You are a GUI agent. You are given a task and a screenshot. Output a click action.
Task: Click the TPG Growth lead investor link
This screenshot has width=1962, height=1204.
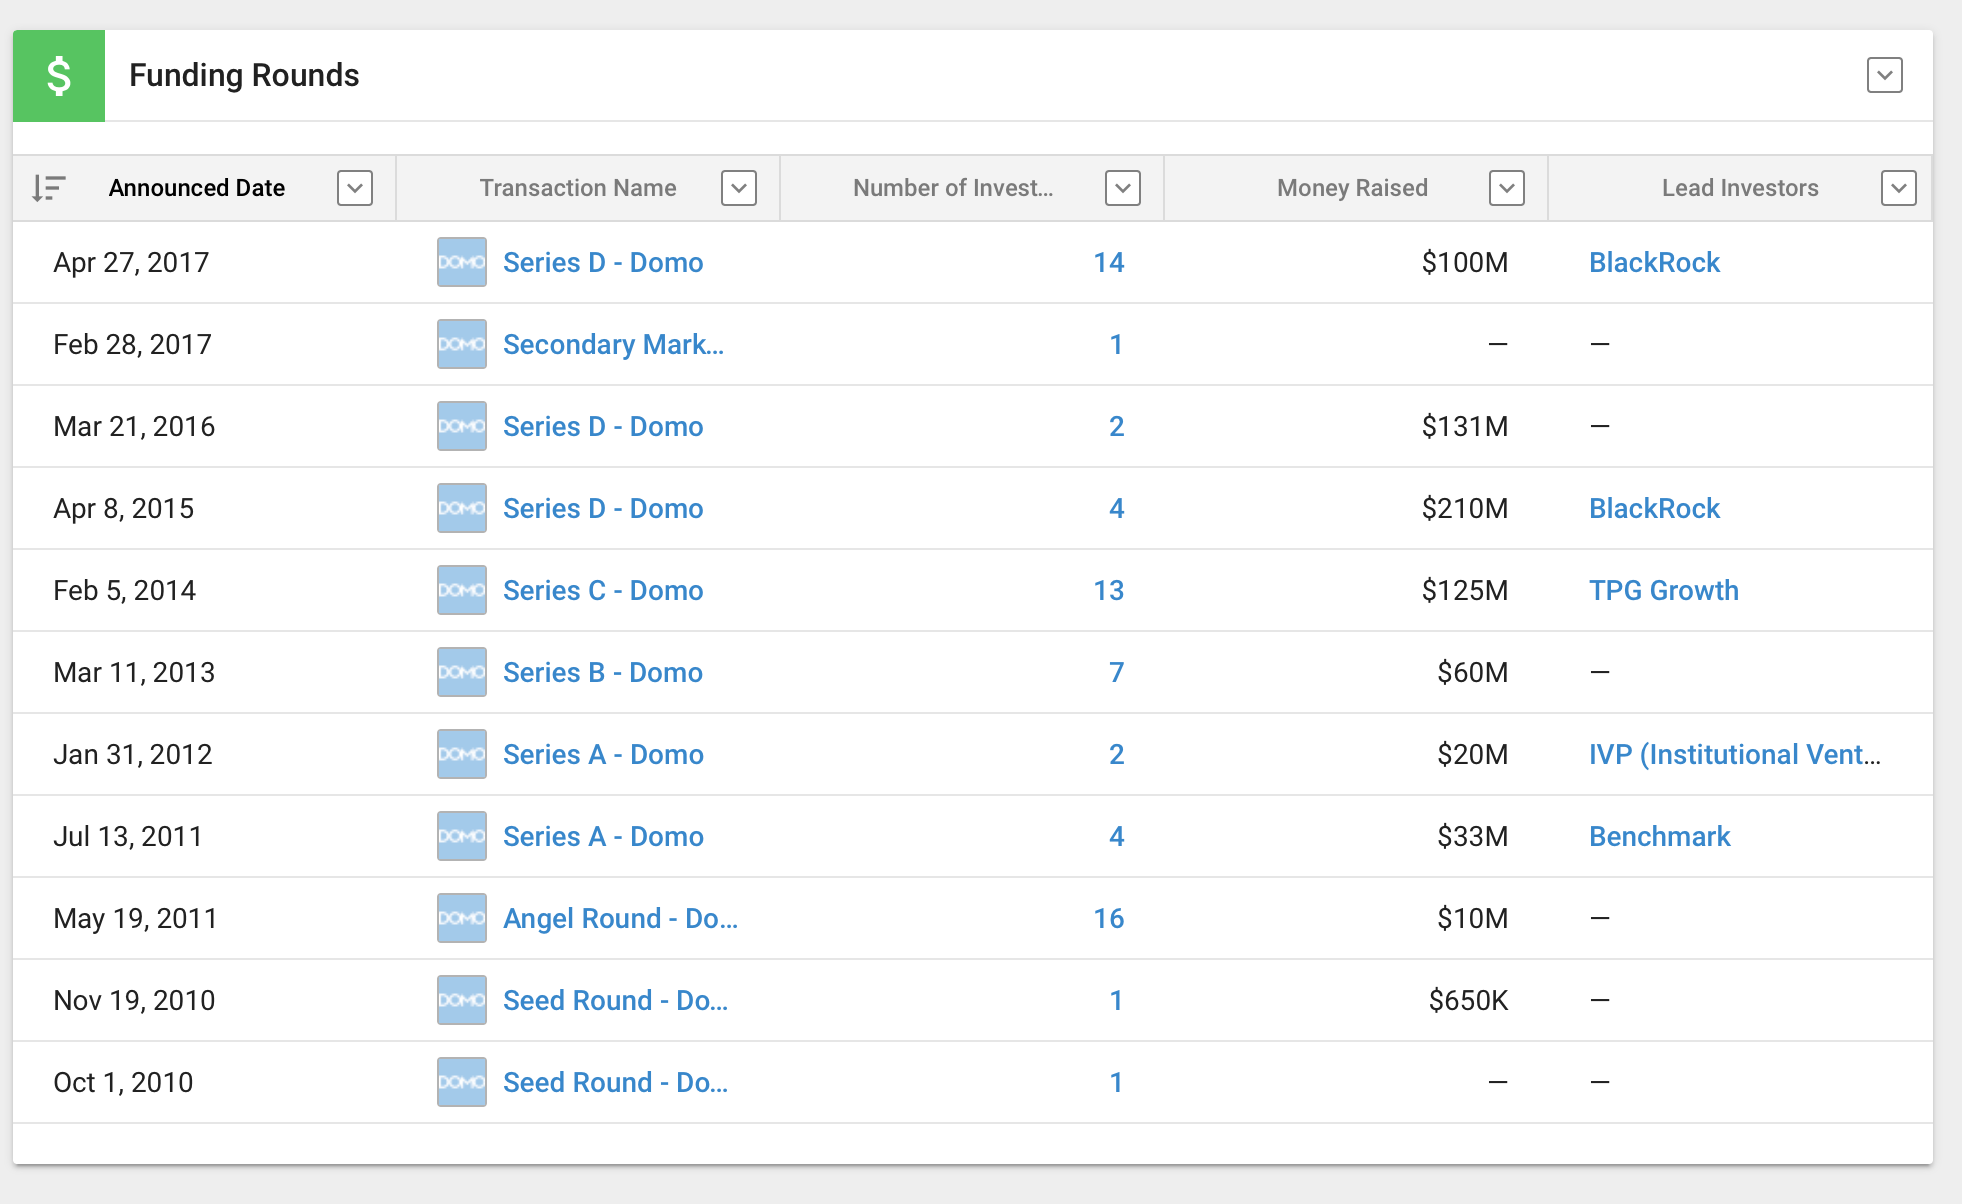coord(1664,590)
